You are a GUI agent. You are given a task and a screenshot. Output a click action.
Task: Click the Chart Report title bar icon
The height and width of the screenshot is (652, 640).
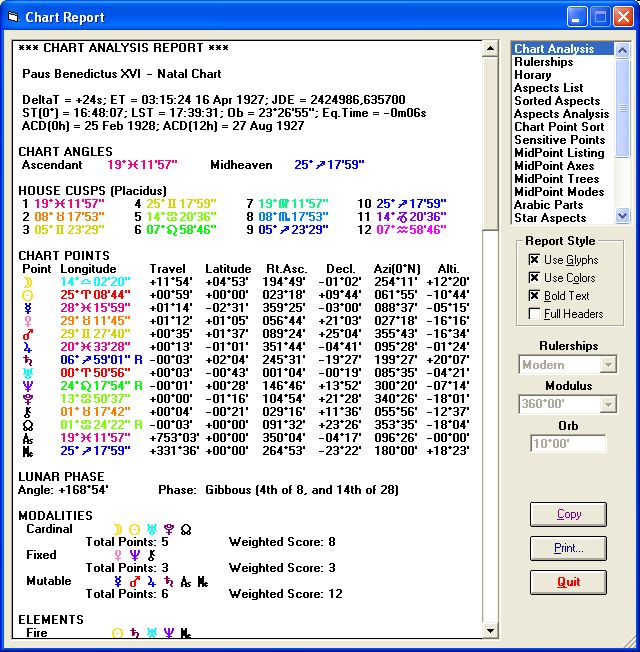(x=12, y=17)
